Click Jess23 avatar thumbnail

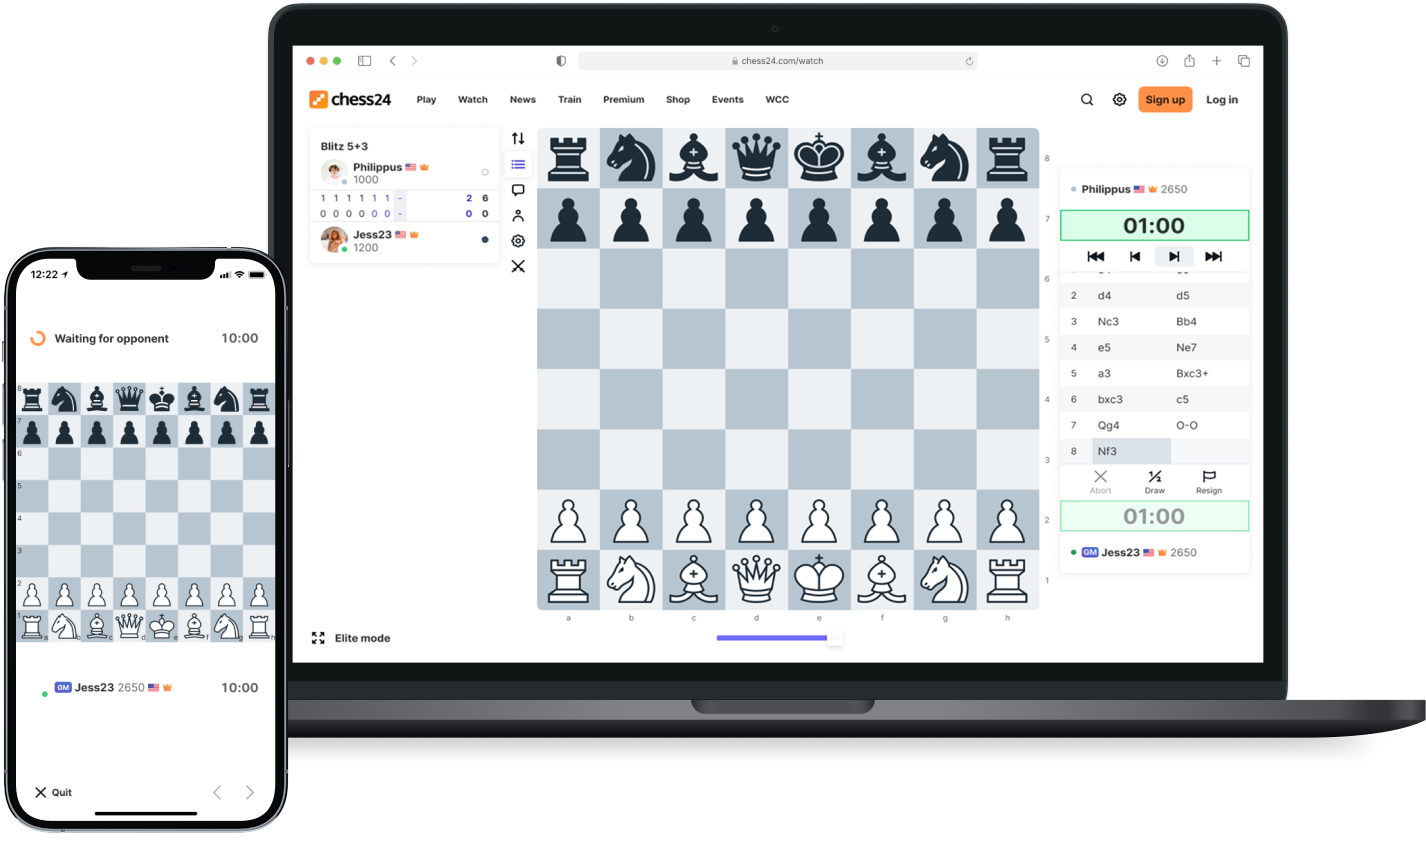(x=334, y=240)
